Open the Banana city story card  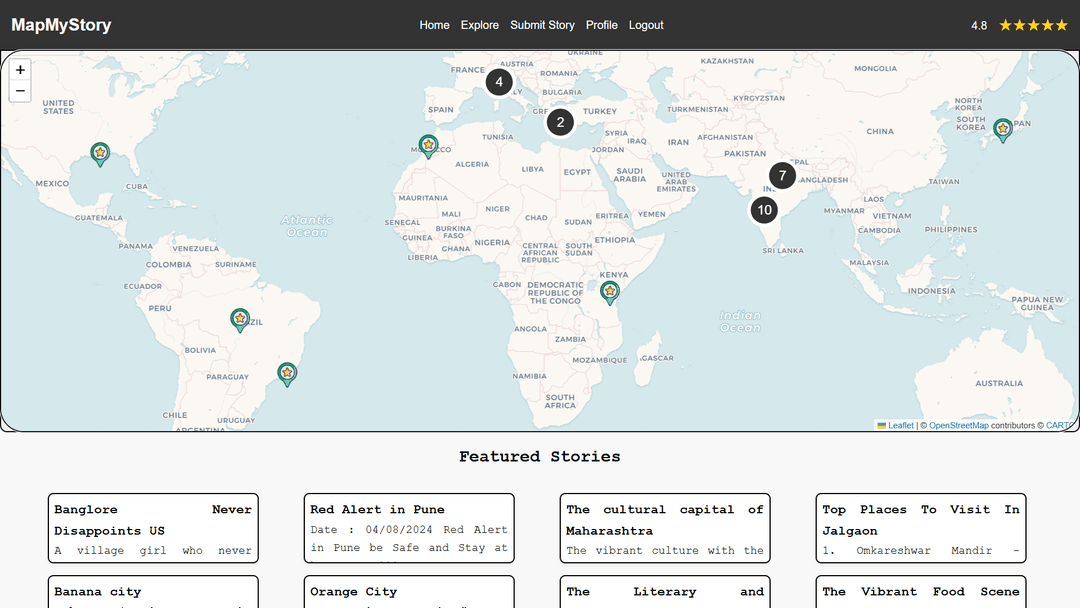pos(153,592)
